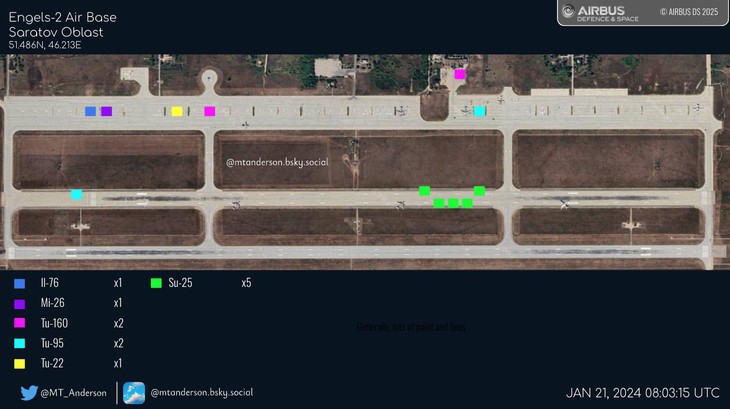Click the Airbus Defence & Space logo
Image resolution: width=730 pixels, height=409 pixels.
click(601, 13)
